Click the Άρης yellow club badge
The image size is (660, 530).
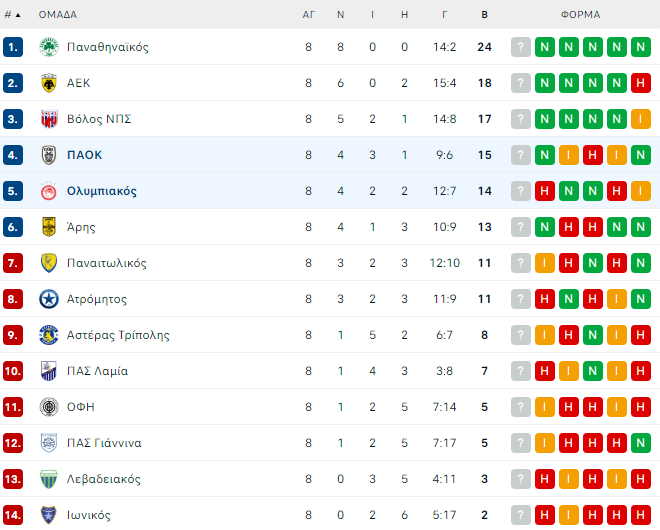point(48,227)
